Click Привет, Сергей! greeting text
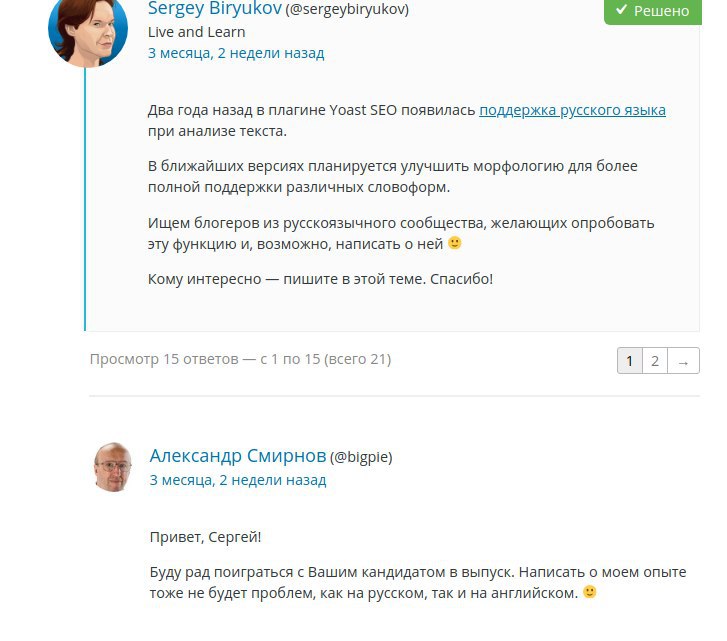 click(x=205, y=537)
